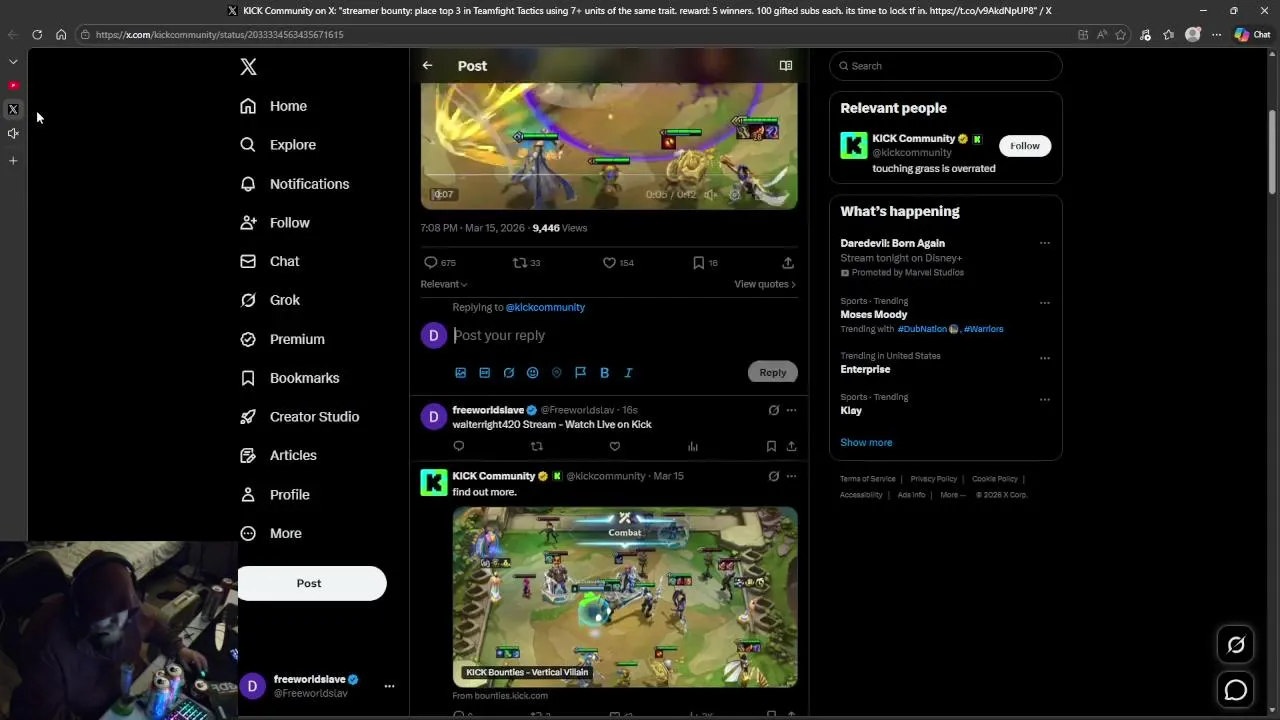Click Grok enhance icon in reply toolbar
The image size is (1280, 720).
pos(509,373)
